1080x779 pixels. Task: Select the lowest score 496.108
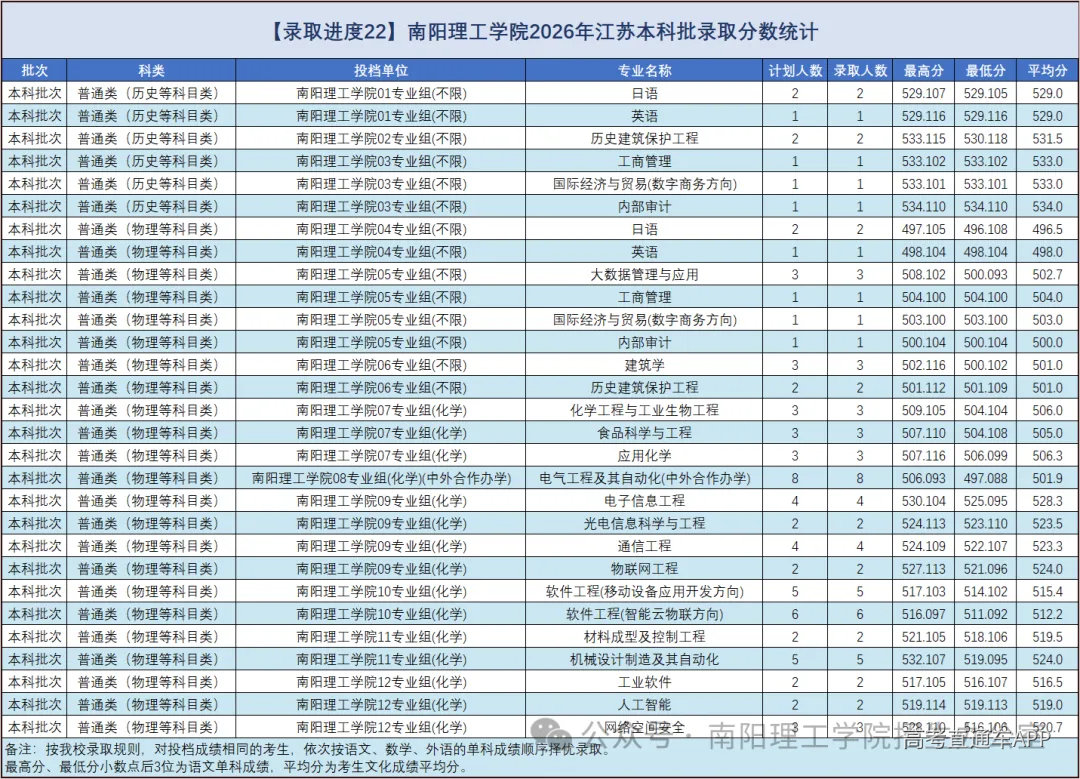[986, 229]
